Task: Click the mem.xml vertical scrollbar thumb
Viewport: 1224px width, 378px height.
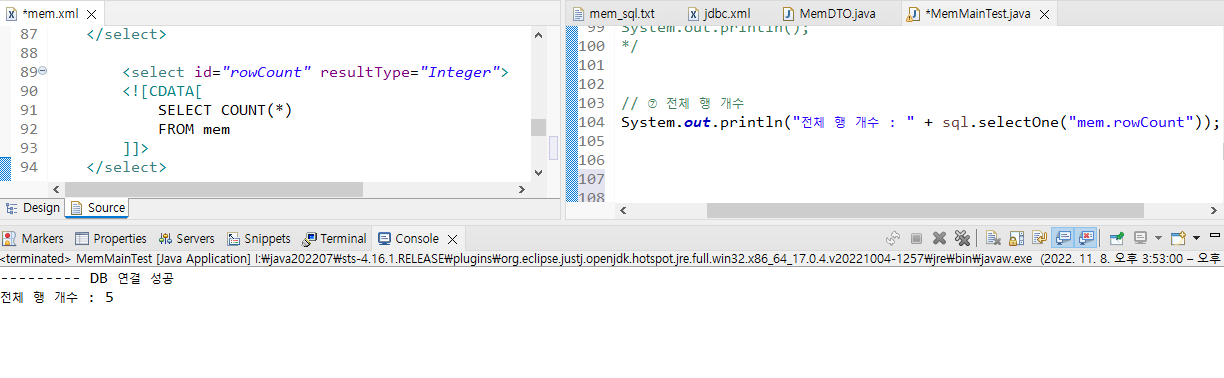Action: 538,127
